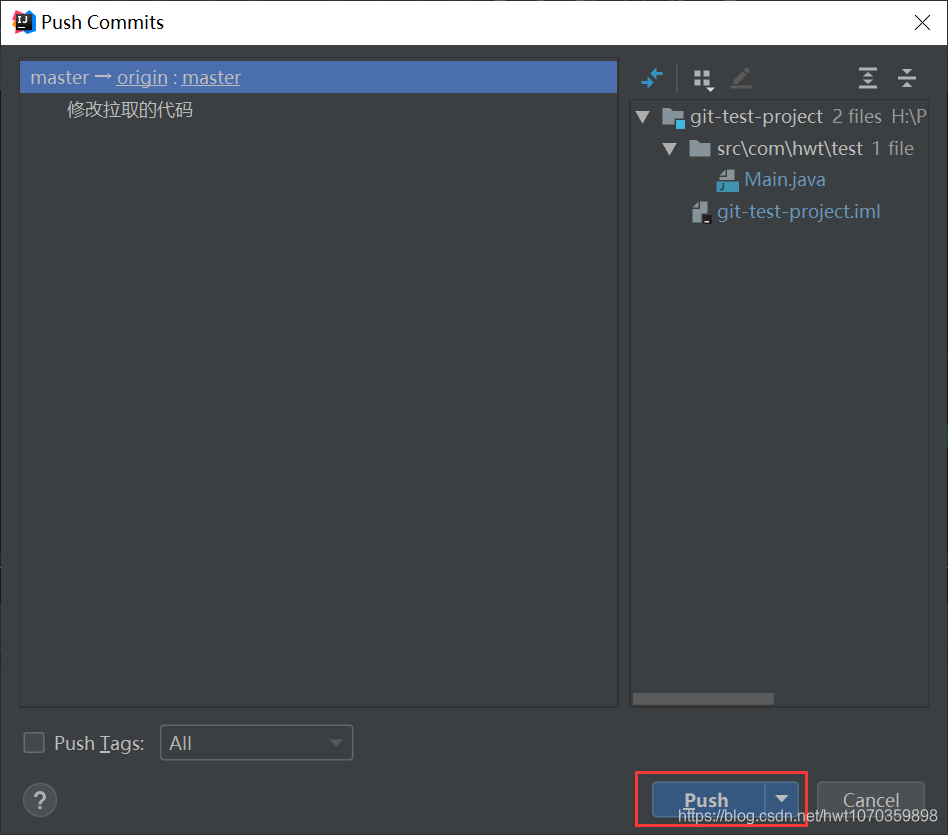The image size is (948, 835).
Task: Enable the Push Tags checkbox
Action: click(34, 742)
